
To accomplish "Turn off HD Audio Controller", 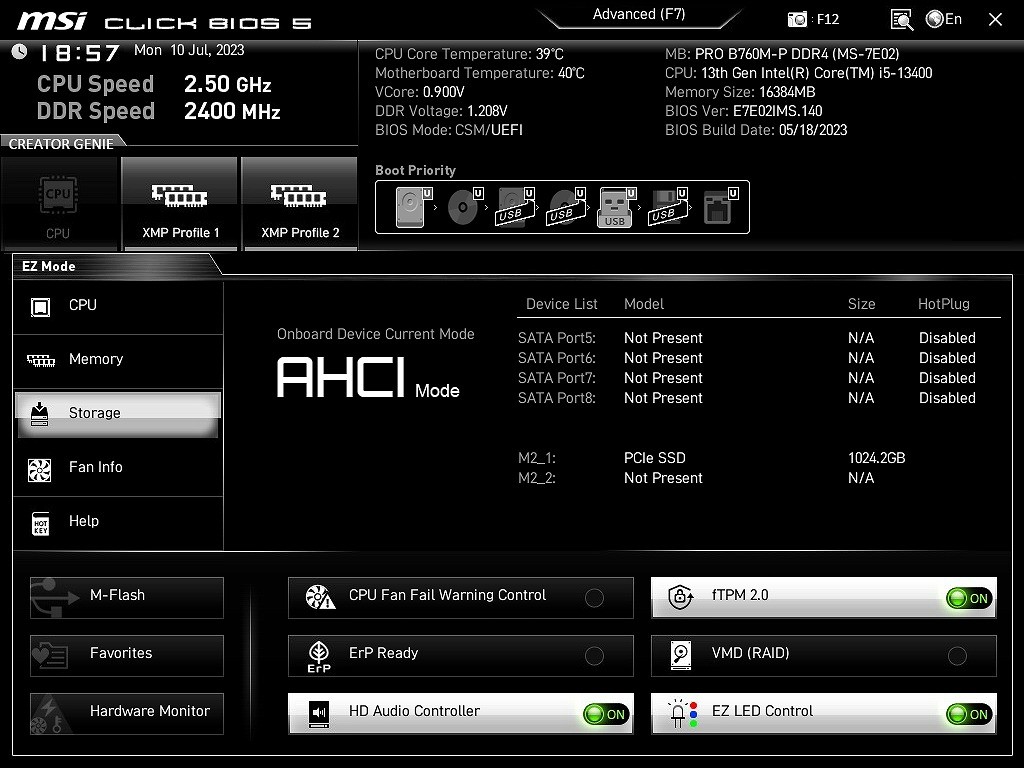I will pos(605,714).
